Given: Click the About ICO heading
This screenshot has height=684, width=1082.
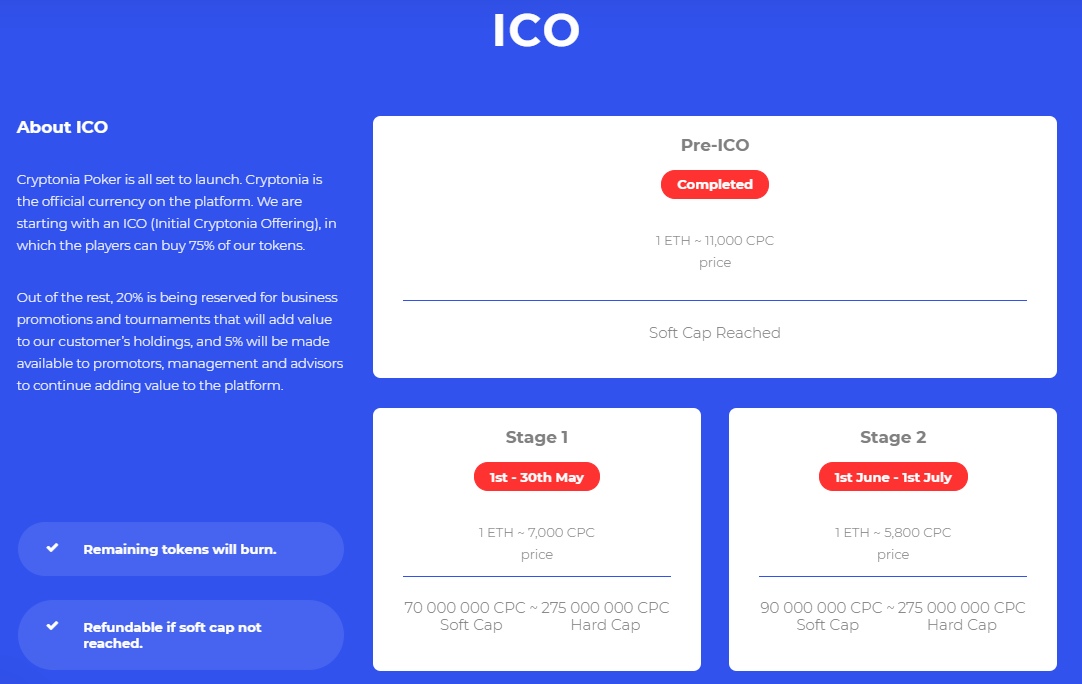Looking at the screenshot, I should point(62,127).
